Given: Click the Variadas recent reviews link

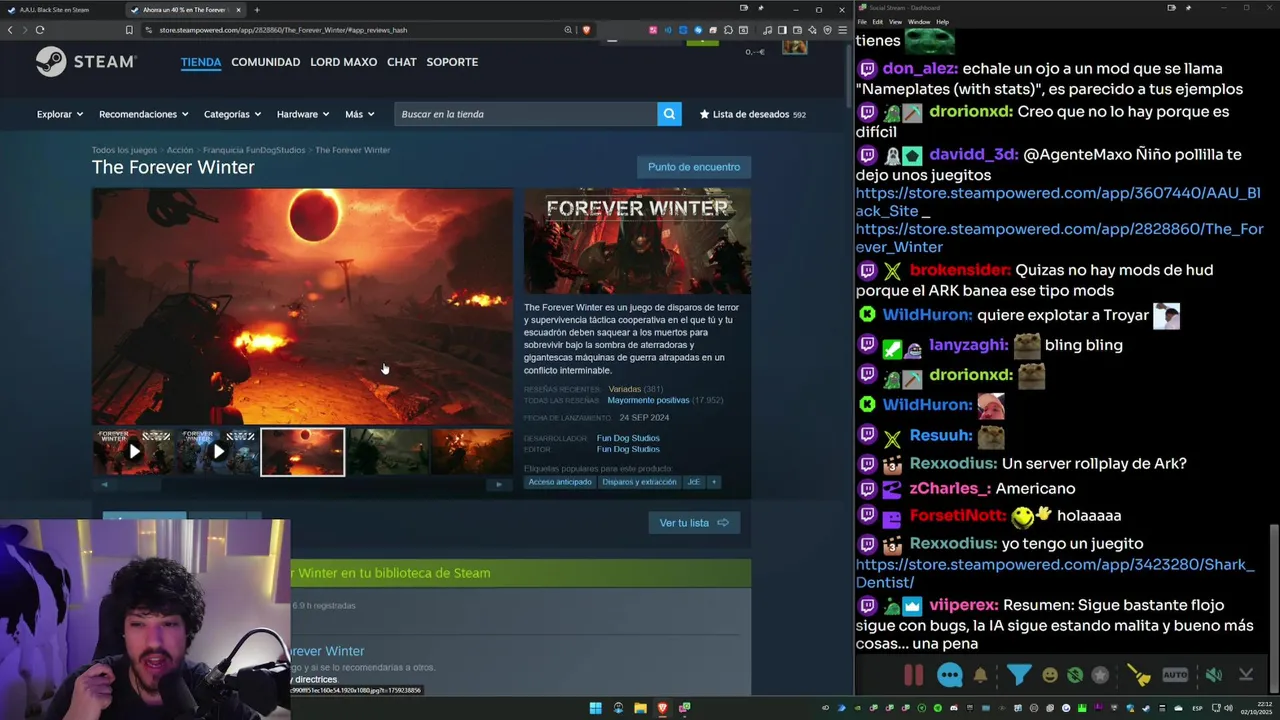Looking at the screenshot, I should point(624,389).
